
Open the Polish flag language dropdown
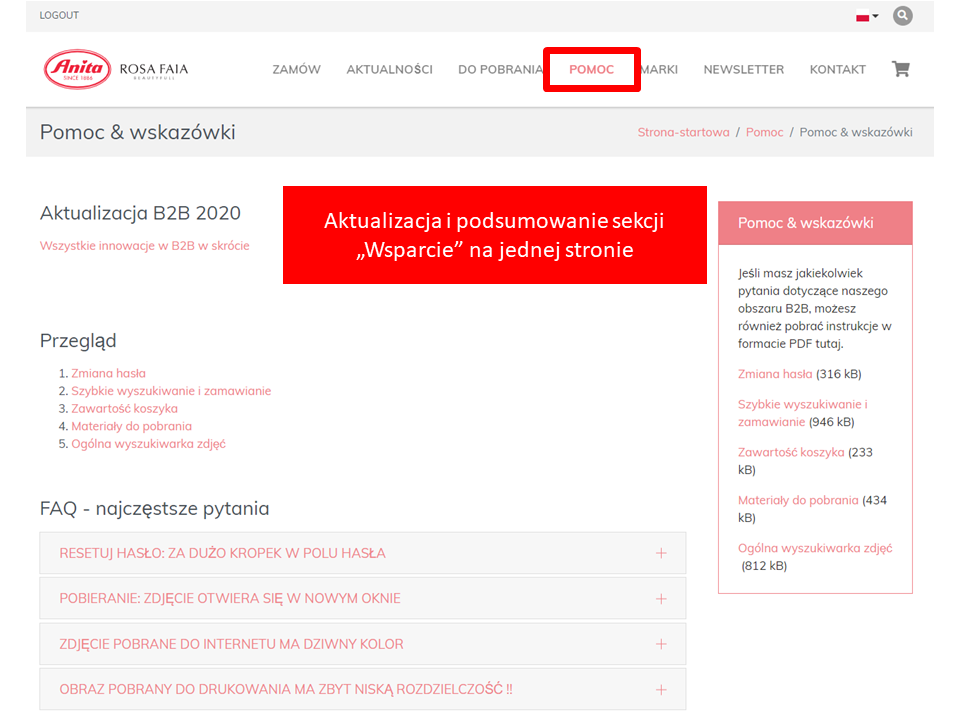click(x=866, y=16)
